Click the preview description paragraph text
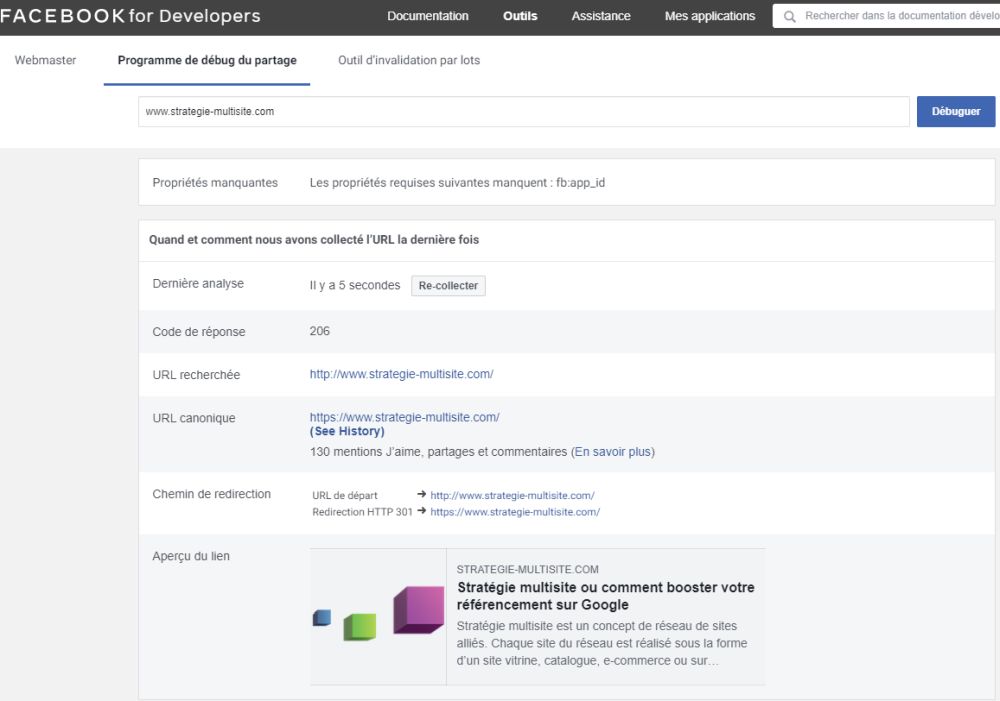 pos(602,643)
